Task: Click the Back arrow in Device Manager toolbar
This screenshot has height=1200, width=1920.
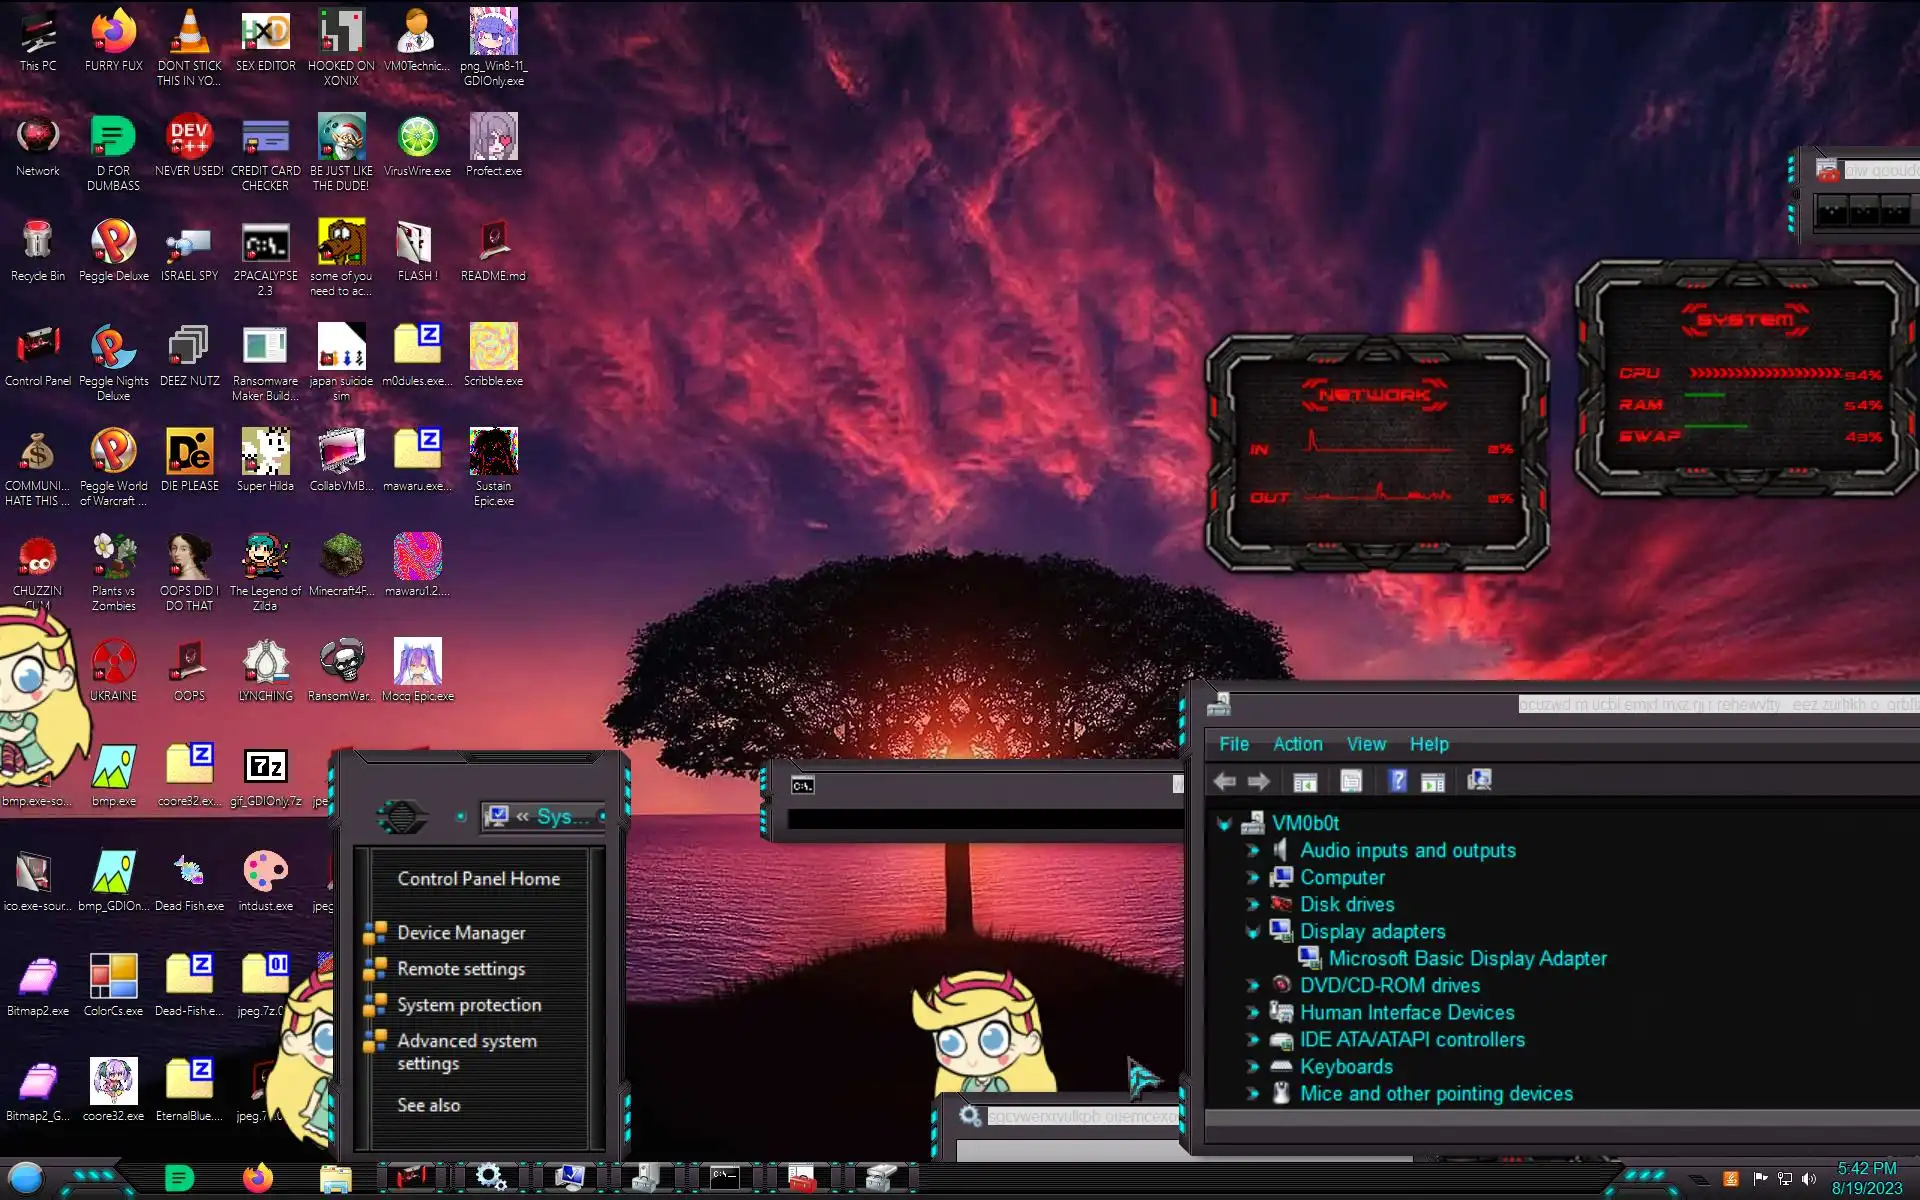Action: [x=1224, y=781]
